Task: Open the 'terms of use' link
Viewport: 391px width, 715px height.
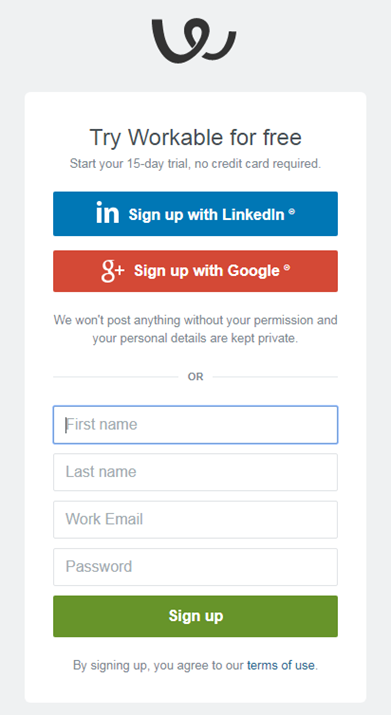Action: [x=281, y=665]
